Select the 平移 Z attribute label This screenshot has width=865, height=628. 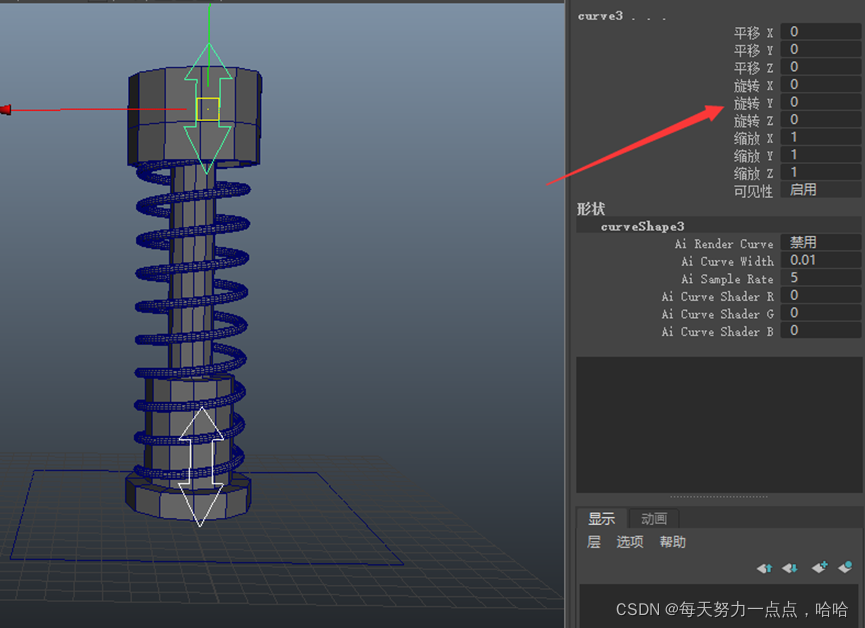pos(754,68)
